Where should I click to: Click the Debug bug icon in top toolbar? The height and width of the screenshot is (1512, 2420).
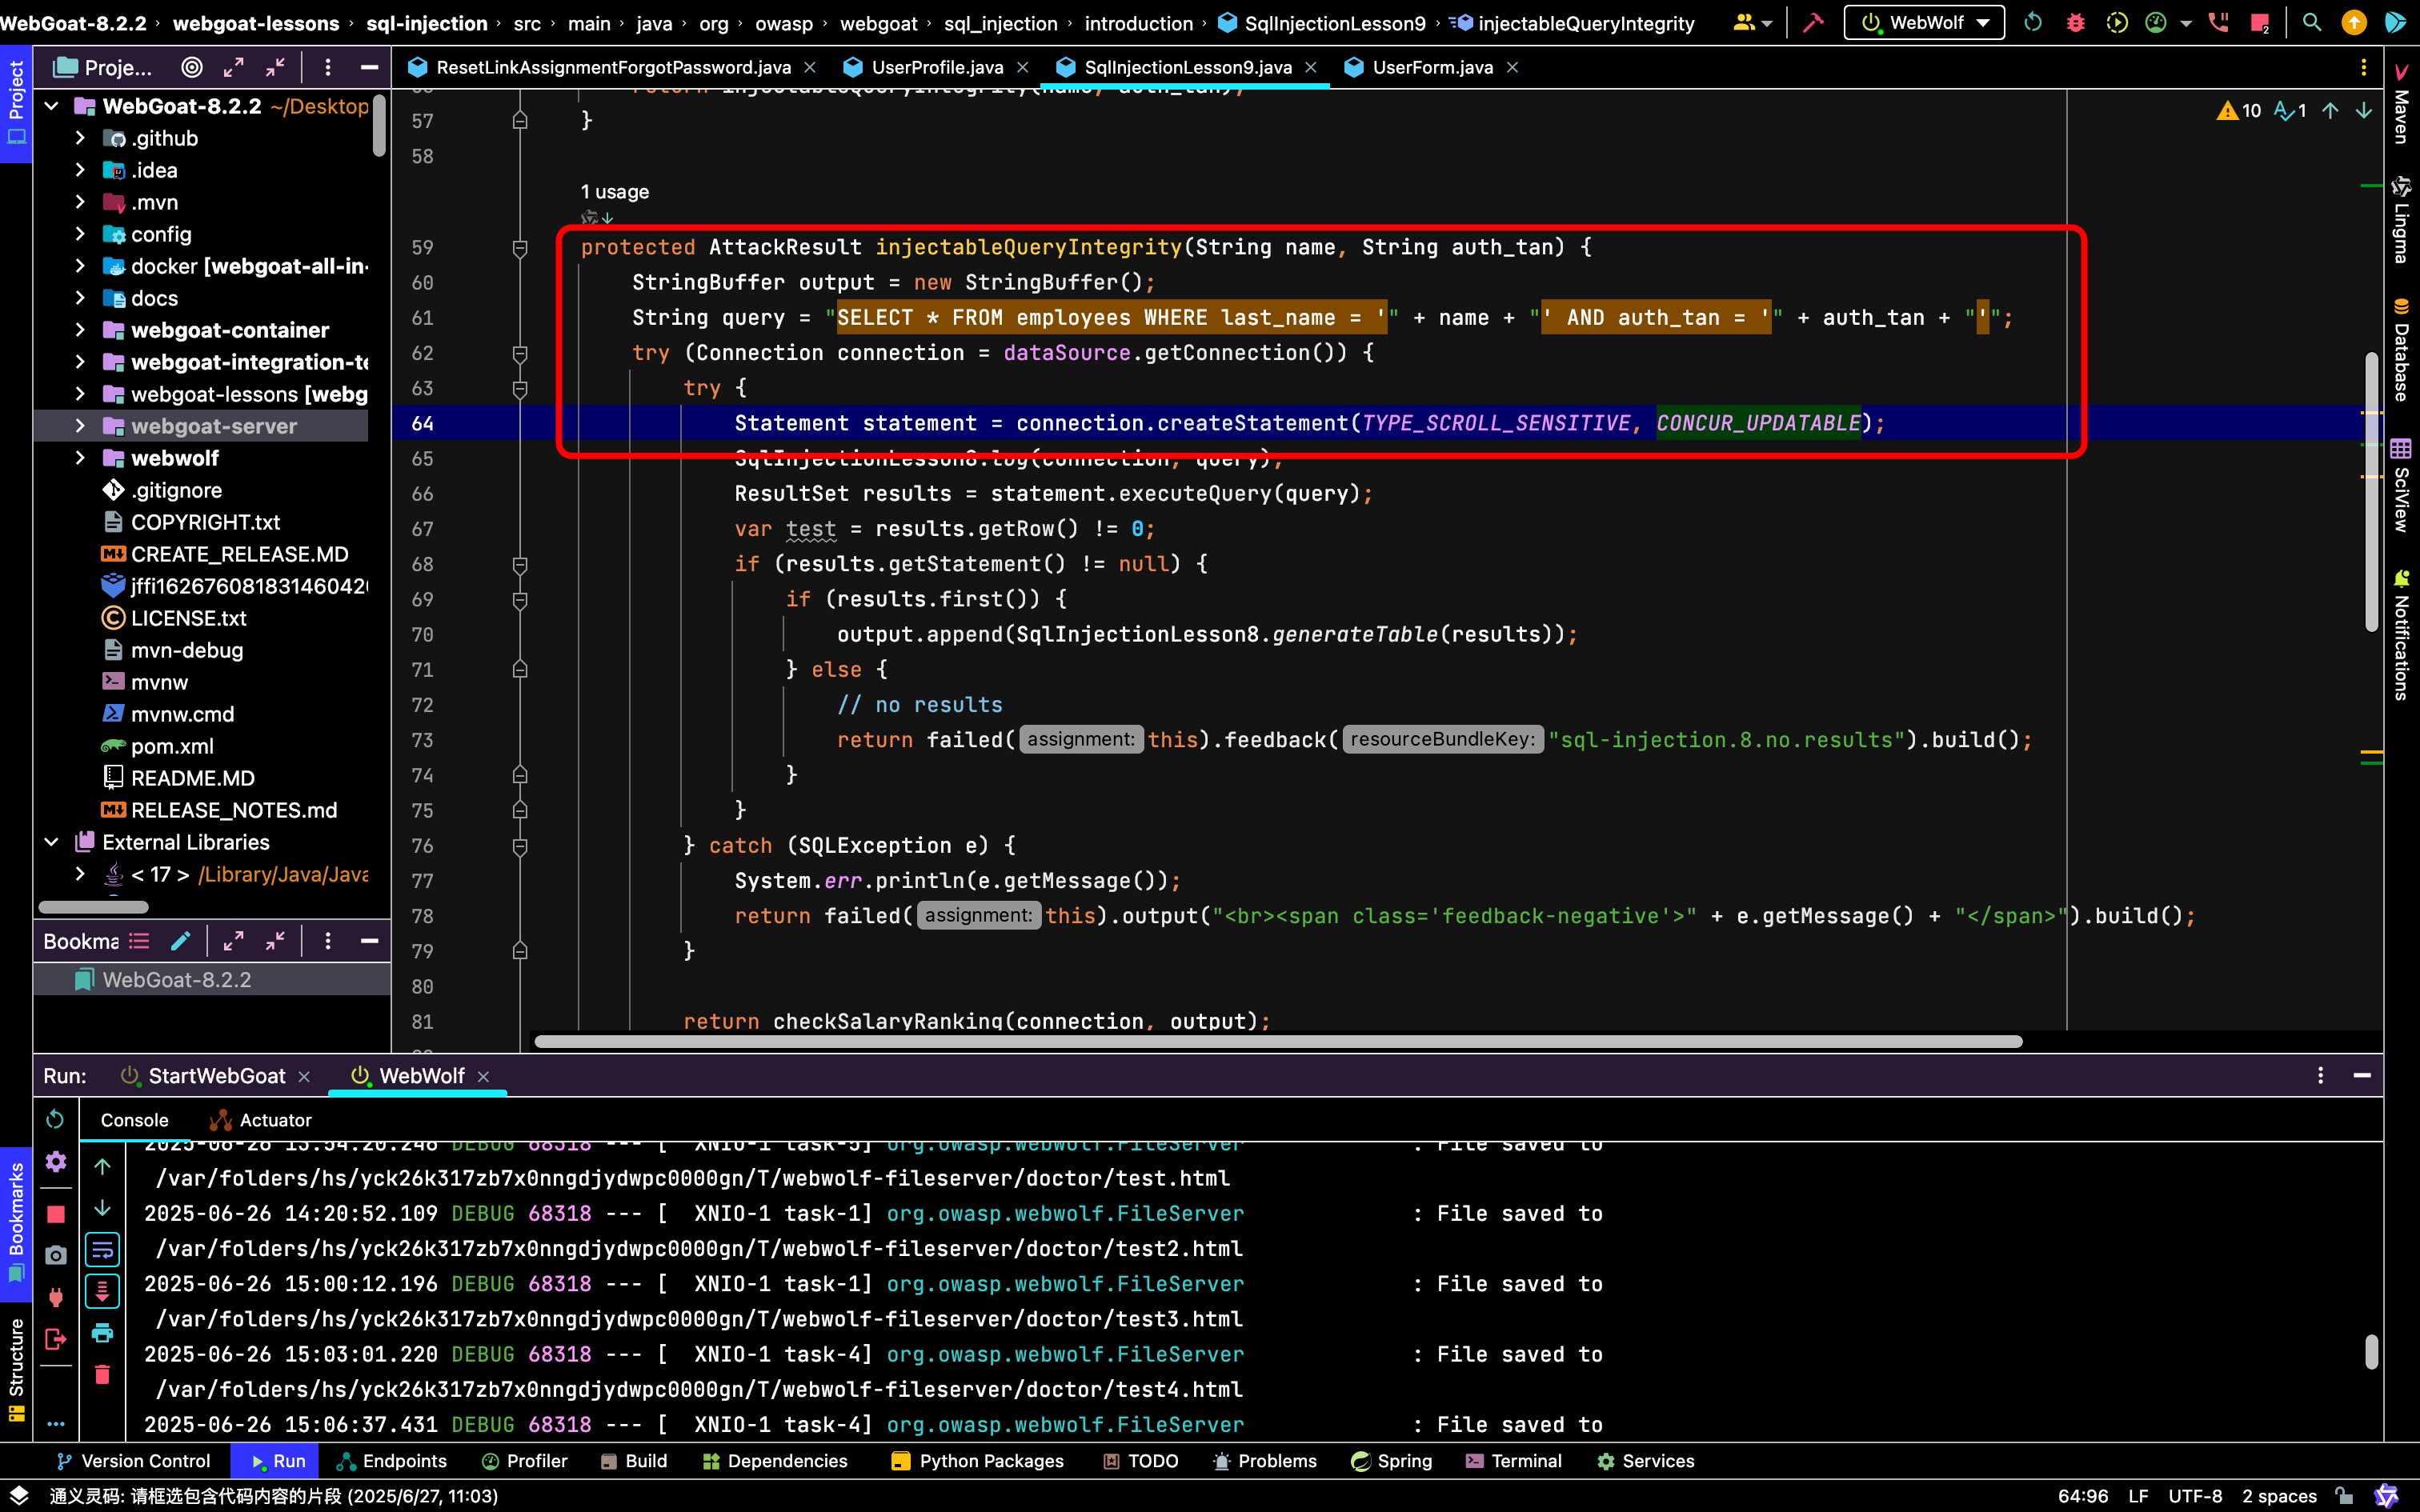[x=2075, y=22]
